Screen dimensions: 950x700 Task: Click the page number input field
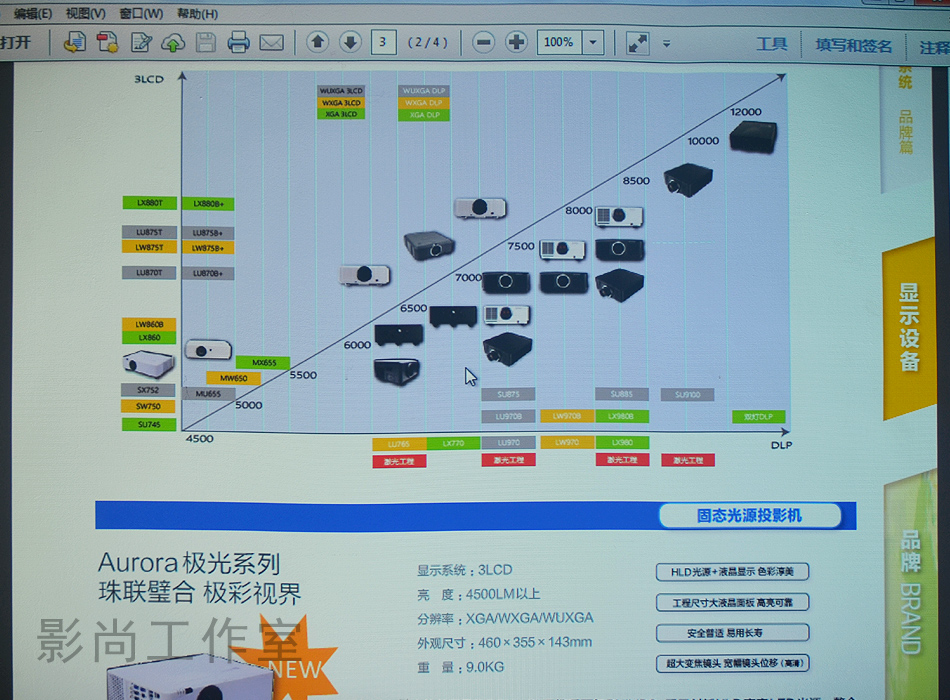tap(383, 42)
